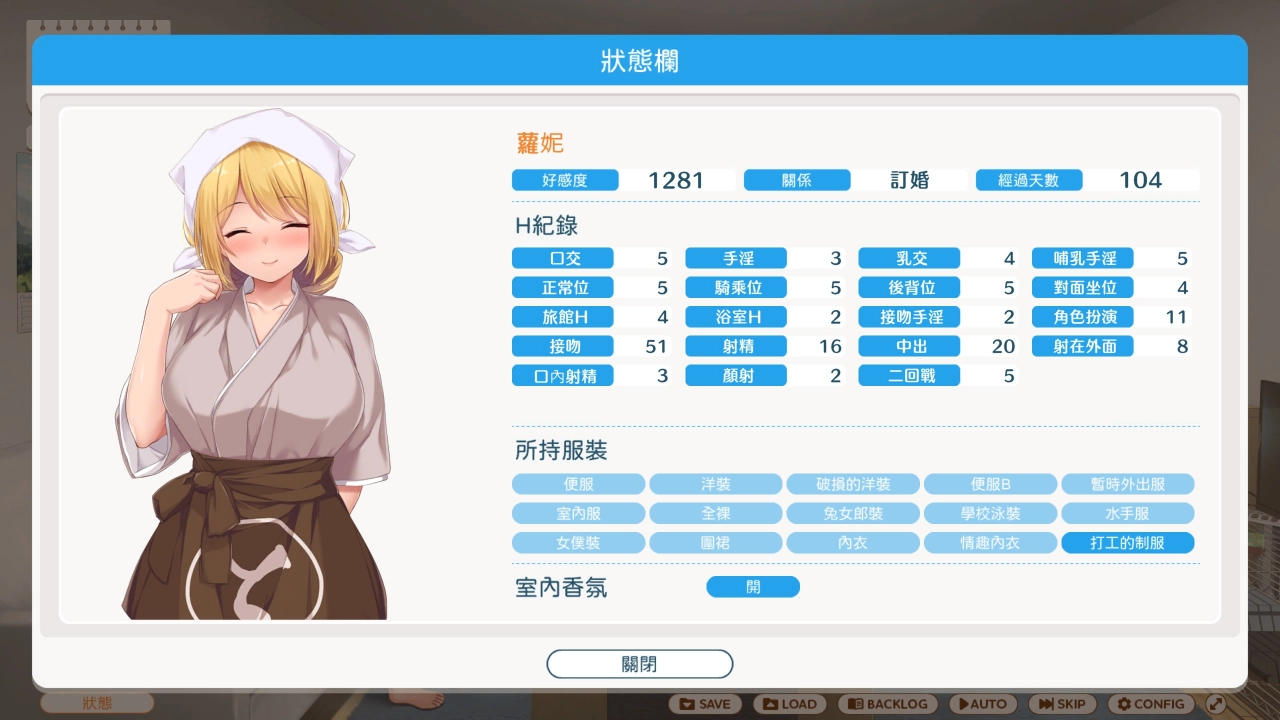Select the 便服 casual clothes option
The image size is (1280, 720).
[579, 483]
